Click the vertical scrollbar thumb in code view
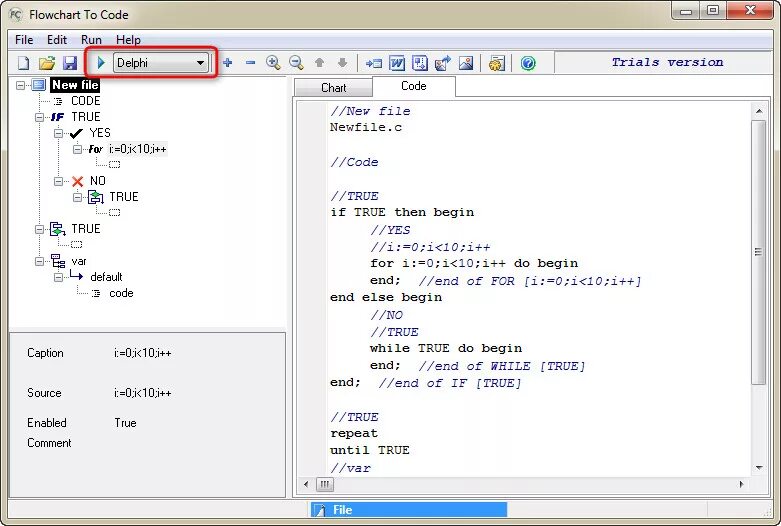 759,252
